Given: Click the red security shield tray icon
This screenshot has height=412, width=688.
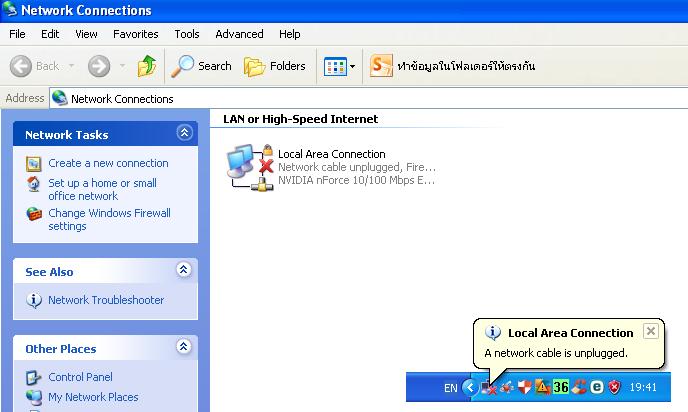Looking at the screenshot, I should coord(615,387).
